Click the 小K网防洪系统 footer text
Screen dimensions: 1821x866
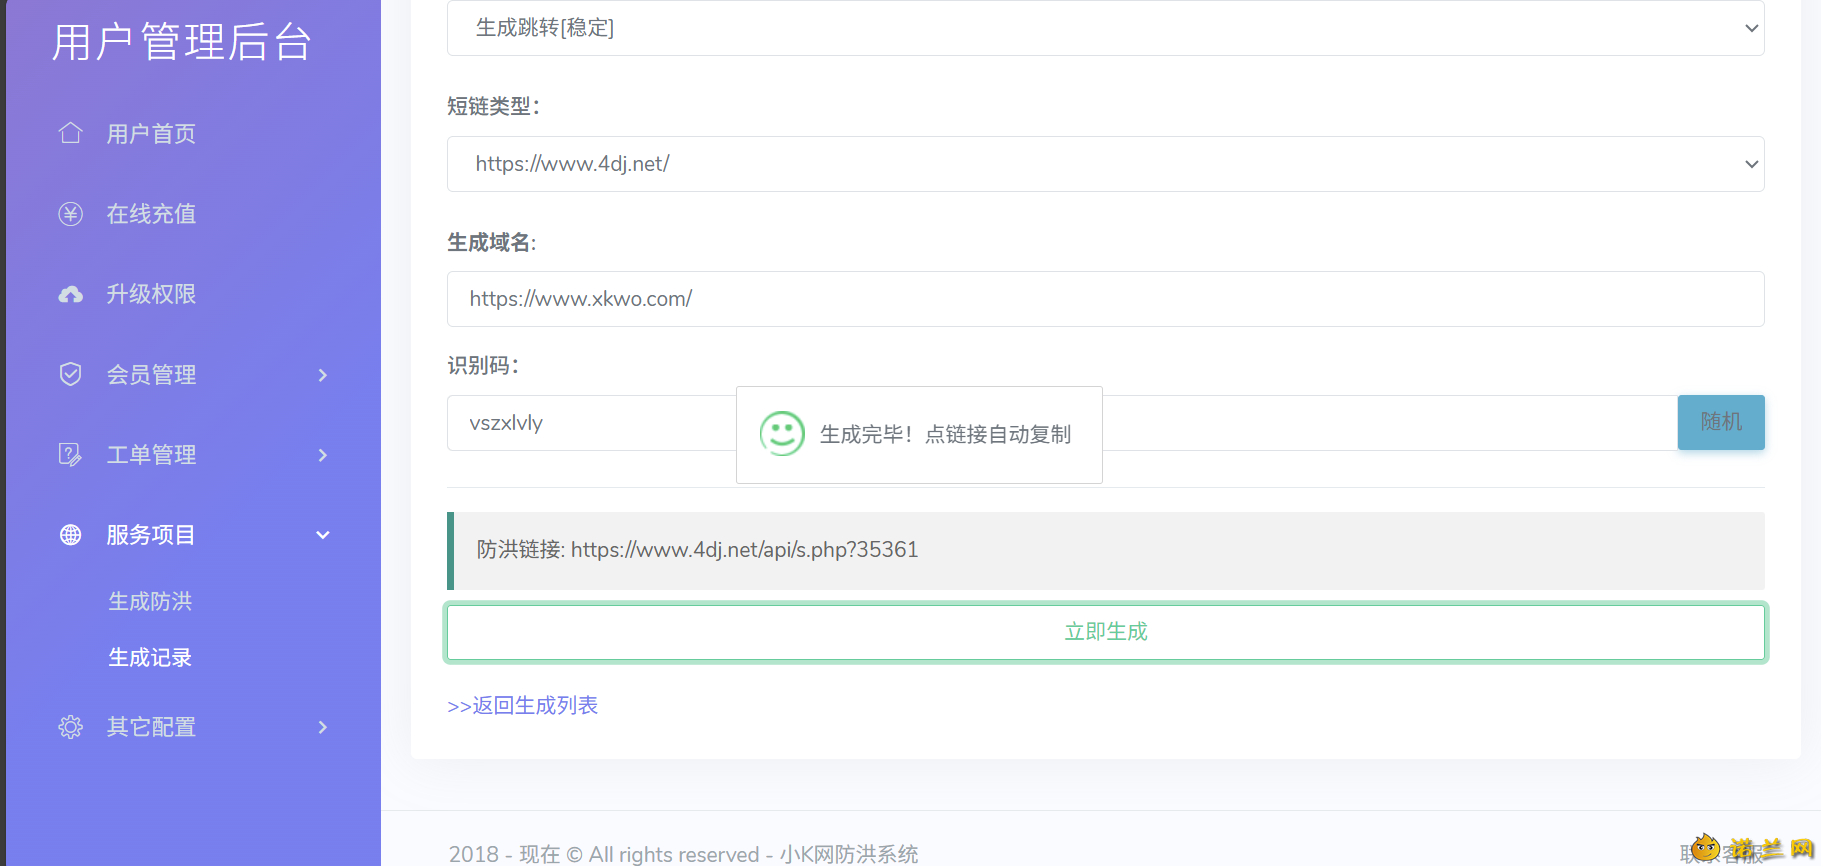(849, 854)
